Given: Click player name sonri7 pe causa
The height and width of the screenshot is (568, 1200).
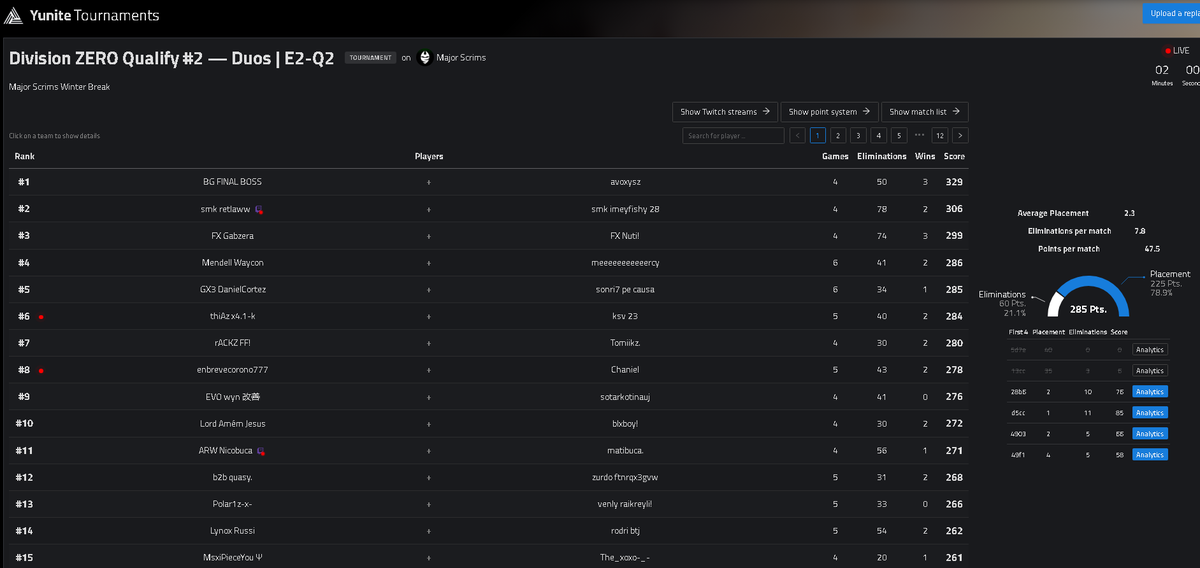Looking at the screenshot, I should pos(625,290).
